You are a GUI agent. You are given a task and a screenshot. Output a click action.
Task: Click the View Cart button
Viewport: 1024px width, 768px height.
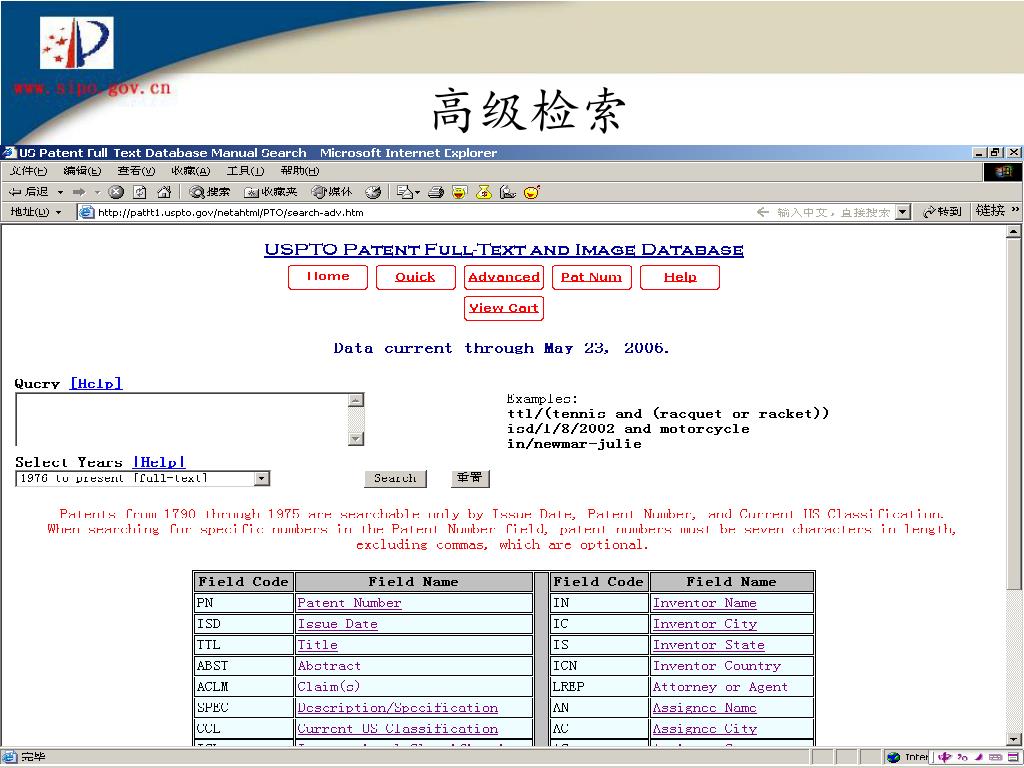click(x=504, y=308)
